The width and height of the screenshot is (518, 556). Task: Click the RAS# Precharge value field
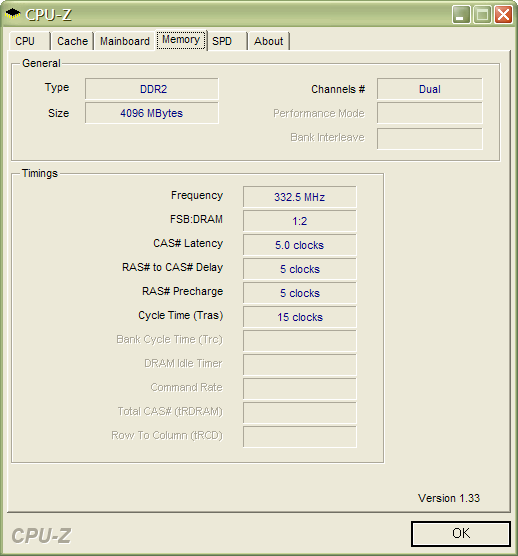[300, 293]
